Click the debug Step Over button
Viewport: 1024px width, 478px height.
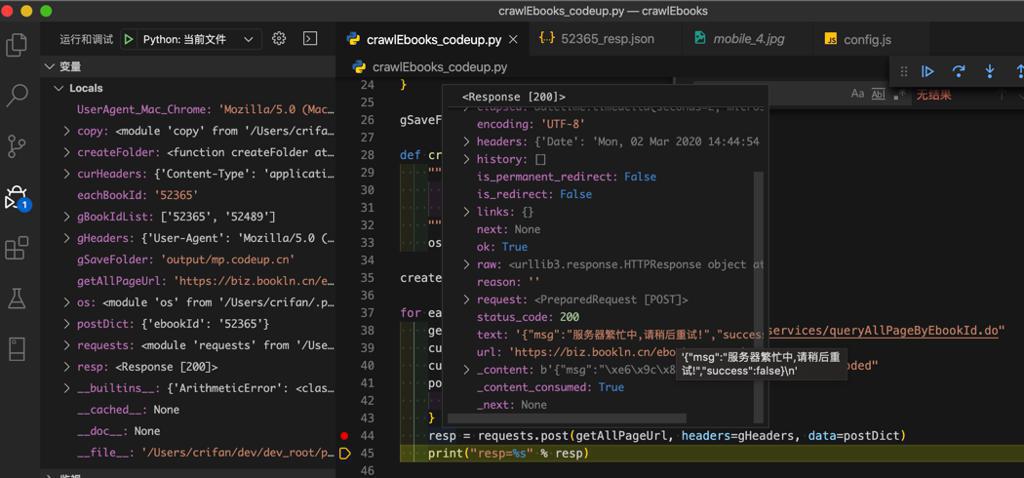coord(958,71)
